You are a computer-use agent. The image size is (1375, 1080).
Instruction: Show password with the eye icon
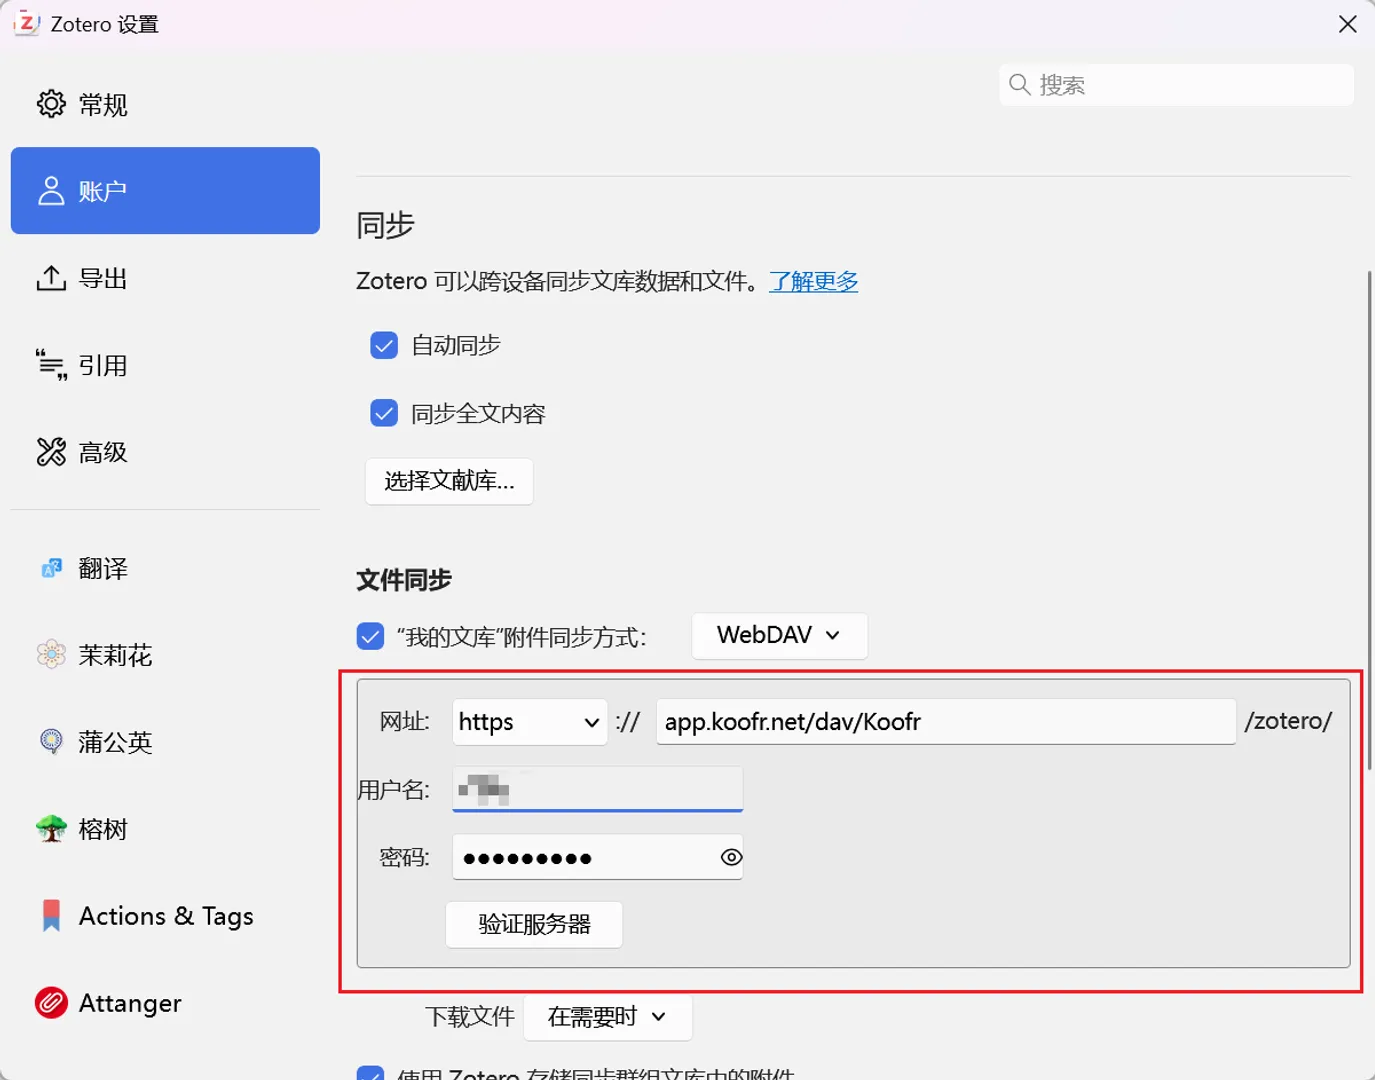pos(731,857)
